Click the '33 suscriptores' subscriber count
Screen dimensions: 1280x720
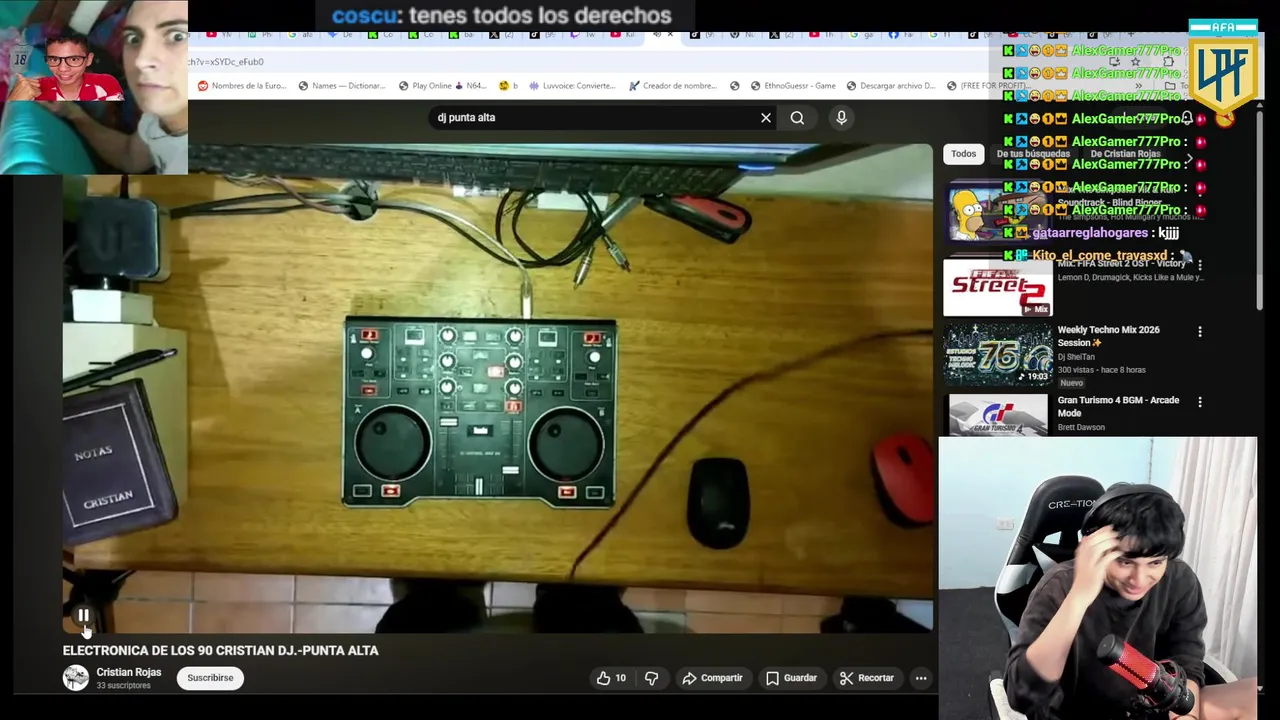pyautogui.click(x=123, y=686)
